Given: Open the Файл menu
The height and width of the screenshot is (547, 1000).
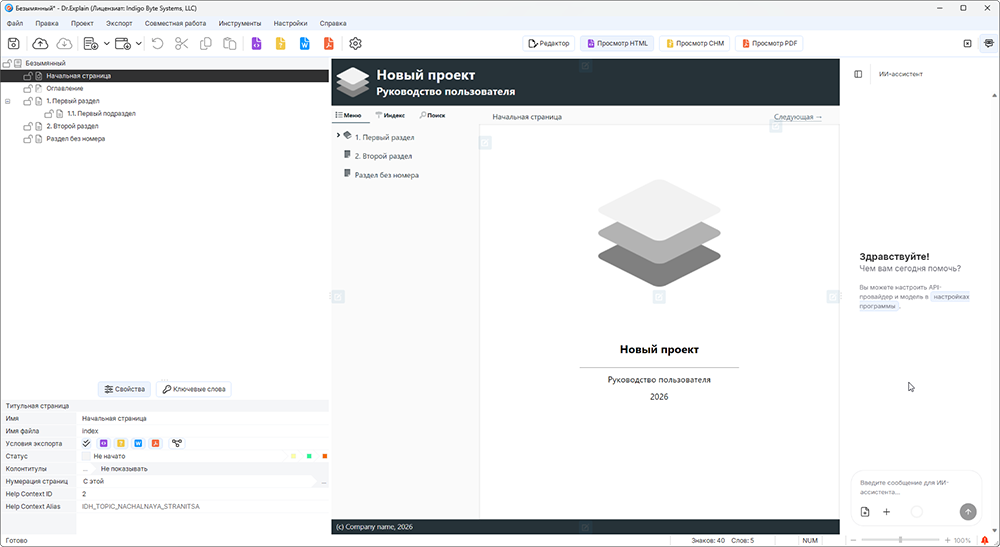Looking at the screenshot, I should pyautogui.click(x=15, y=23).
